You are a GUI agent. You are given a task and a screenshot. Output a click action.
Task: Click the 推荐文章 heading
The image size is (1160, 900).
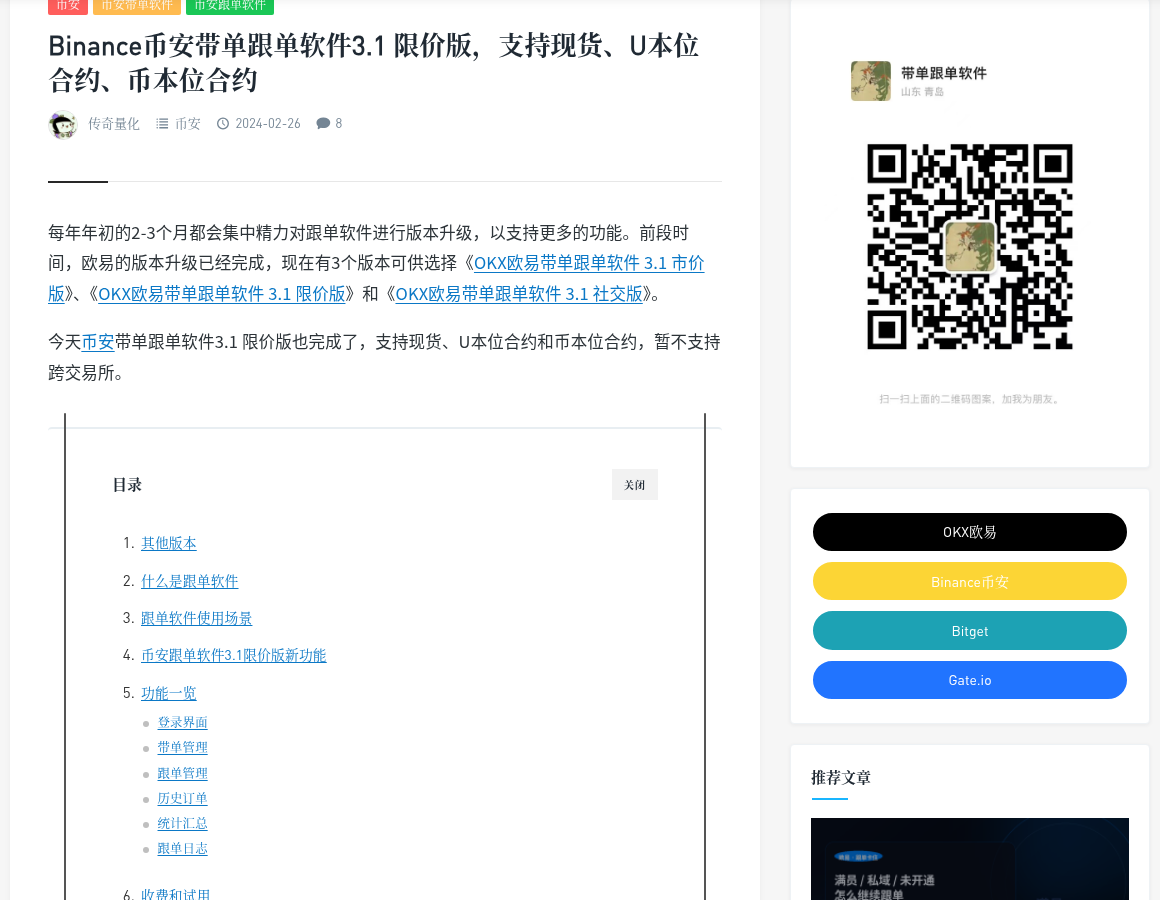pyautogui.click(x=841, y=777)
